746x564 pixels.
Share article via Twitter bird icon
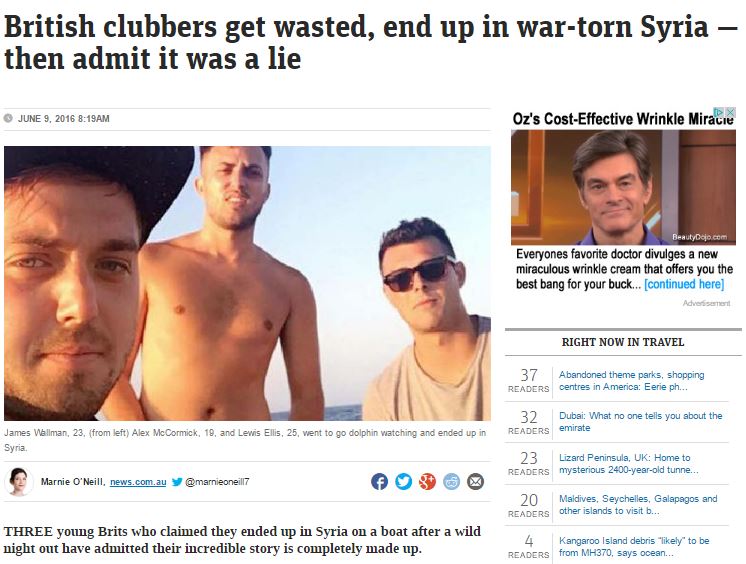pyautogui.click(x=403, y=482)
